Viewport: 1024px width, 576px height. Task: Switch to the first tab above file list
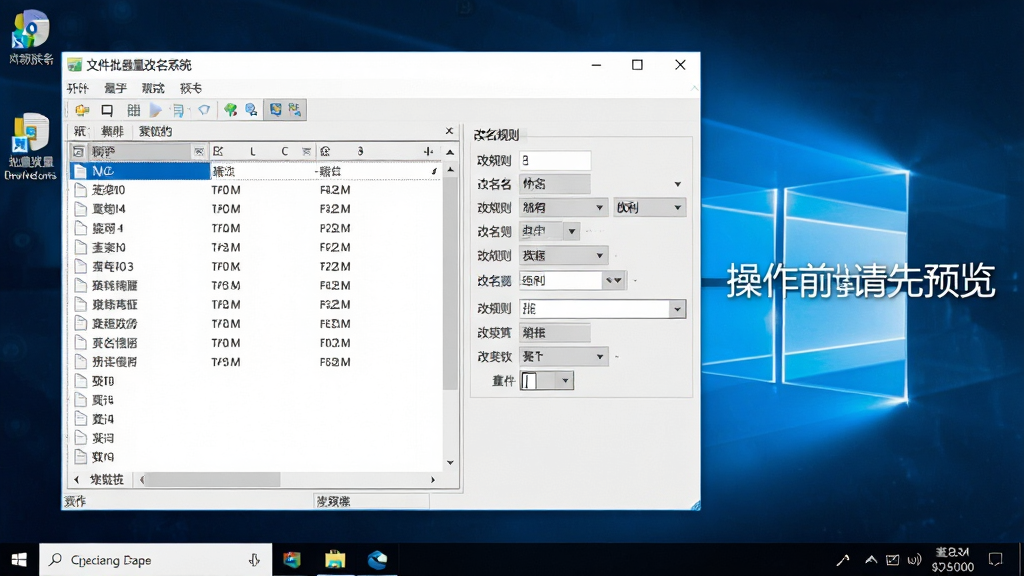80,131
